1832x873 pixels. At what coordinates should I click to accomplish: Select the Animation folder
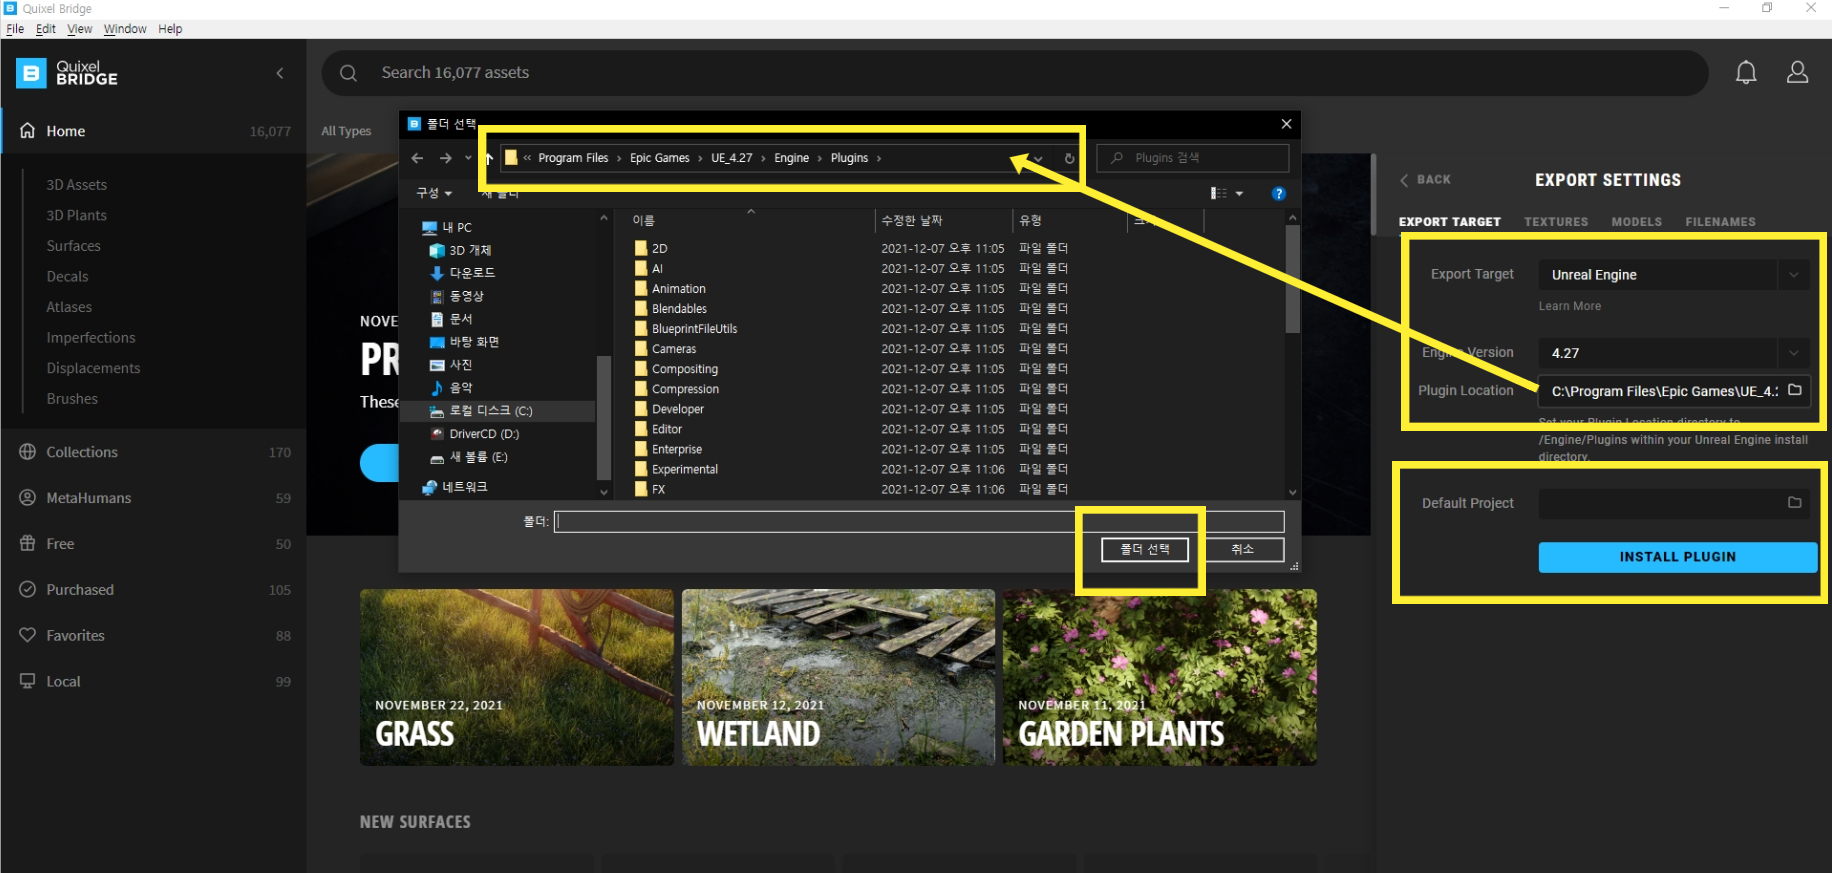678,289
